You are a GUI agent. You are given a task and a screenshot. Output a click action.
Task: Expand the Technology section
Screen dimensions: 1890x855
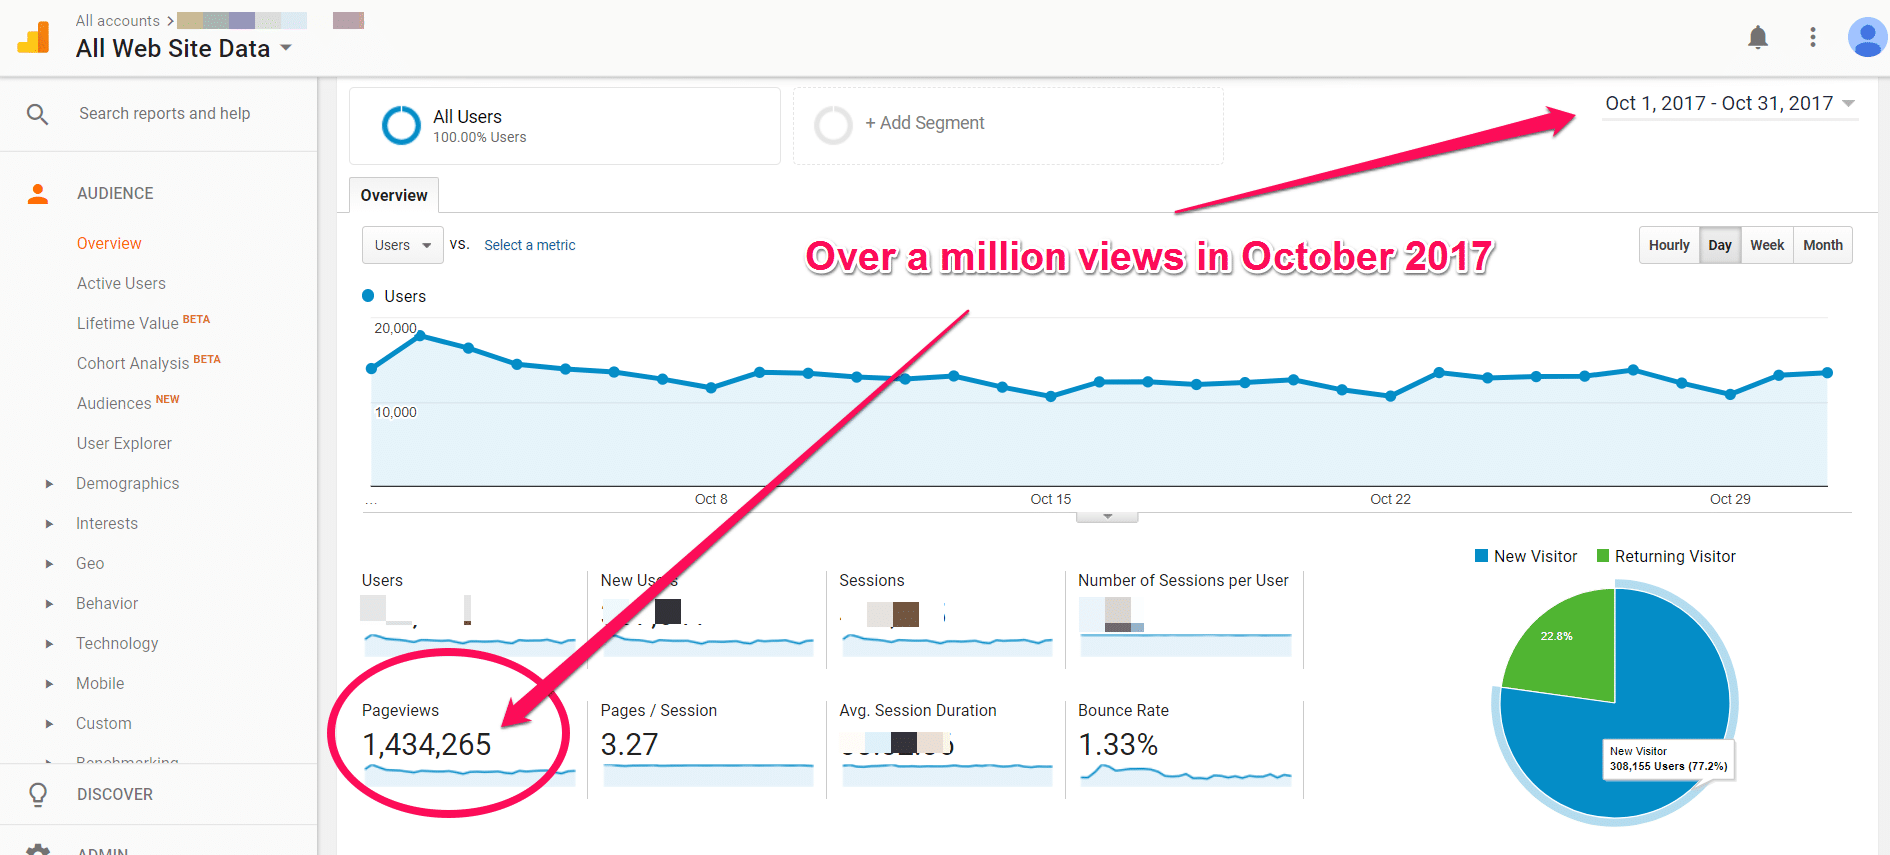point(49,644)
